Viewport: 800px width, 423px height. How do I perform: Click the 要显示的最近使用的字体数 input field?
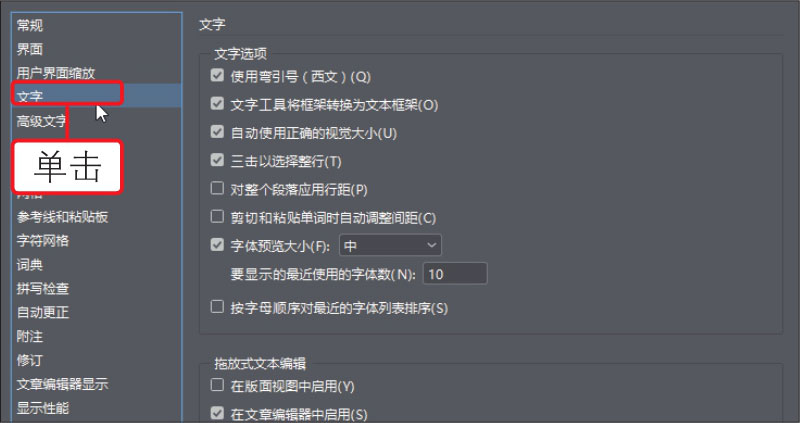pos(455,273)
